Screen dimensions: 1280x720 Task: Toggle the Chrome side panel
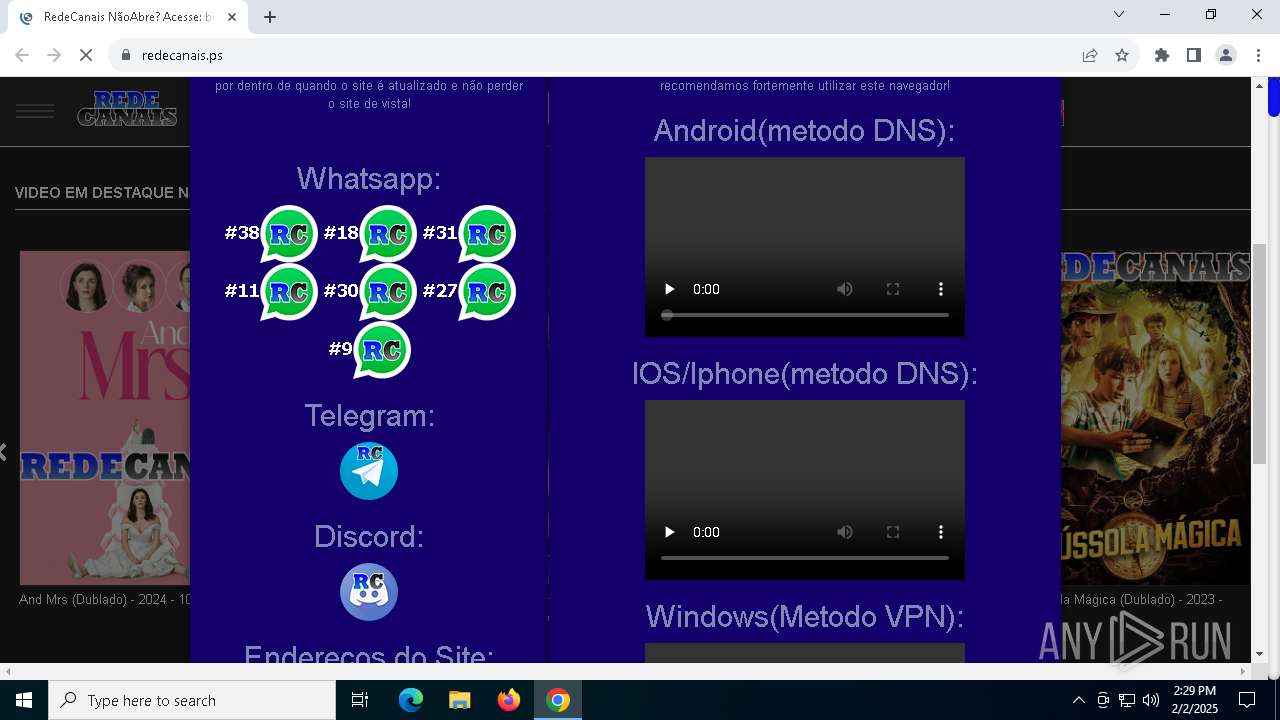click(x=1194, y=56)
